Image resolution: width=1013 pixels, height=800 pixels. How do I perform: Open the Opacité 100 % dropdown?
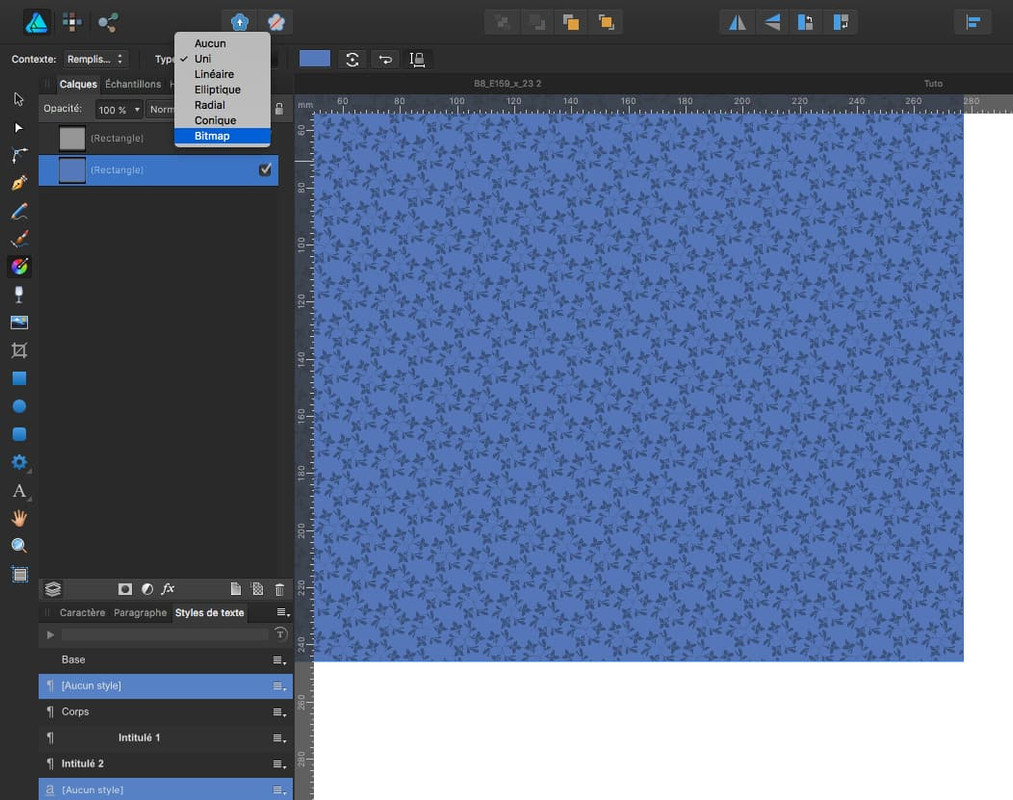click(119, 109)
